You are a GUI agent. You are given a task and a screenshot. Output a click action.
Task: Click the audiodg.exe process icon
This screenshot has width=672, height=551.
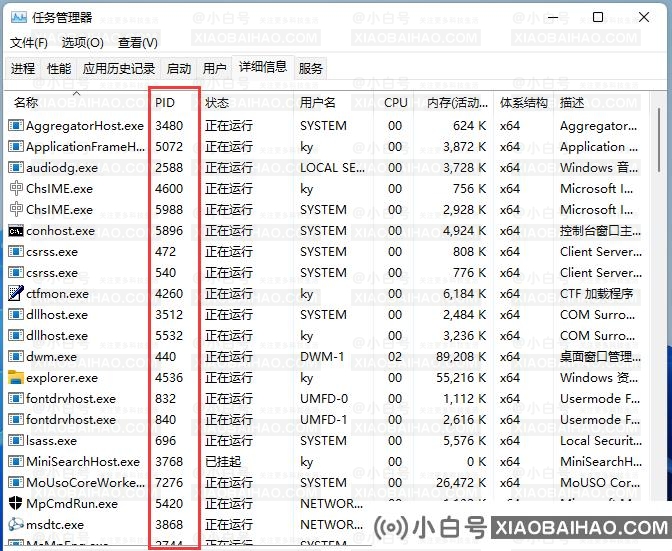click(x=16, y=168)
